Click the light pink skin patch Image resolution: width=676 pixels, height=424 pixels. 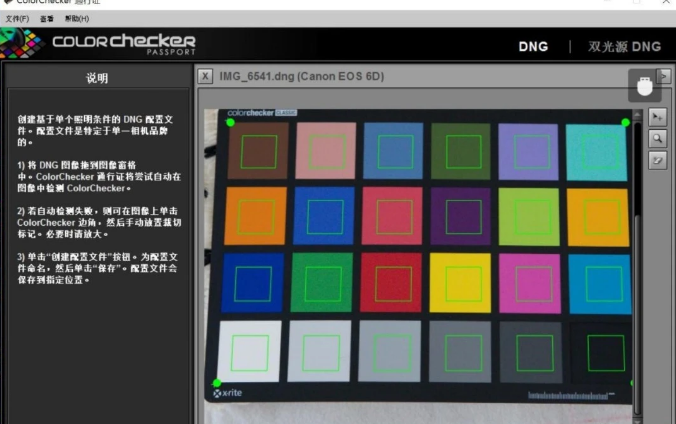(x=326, y=151)
